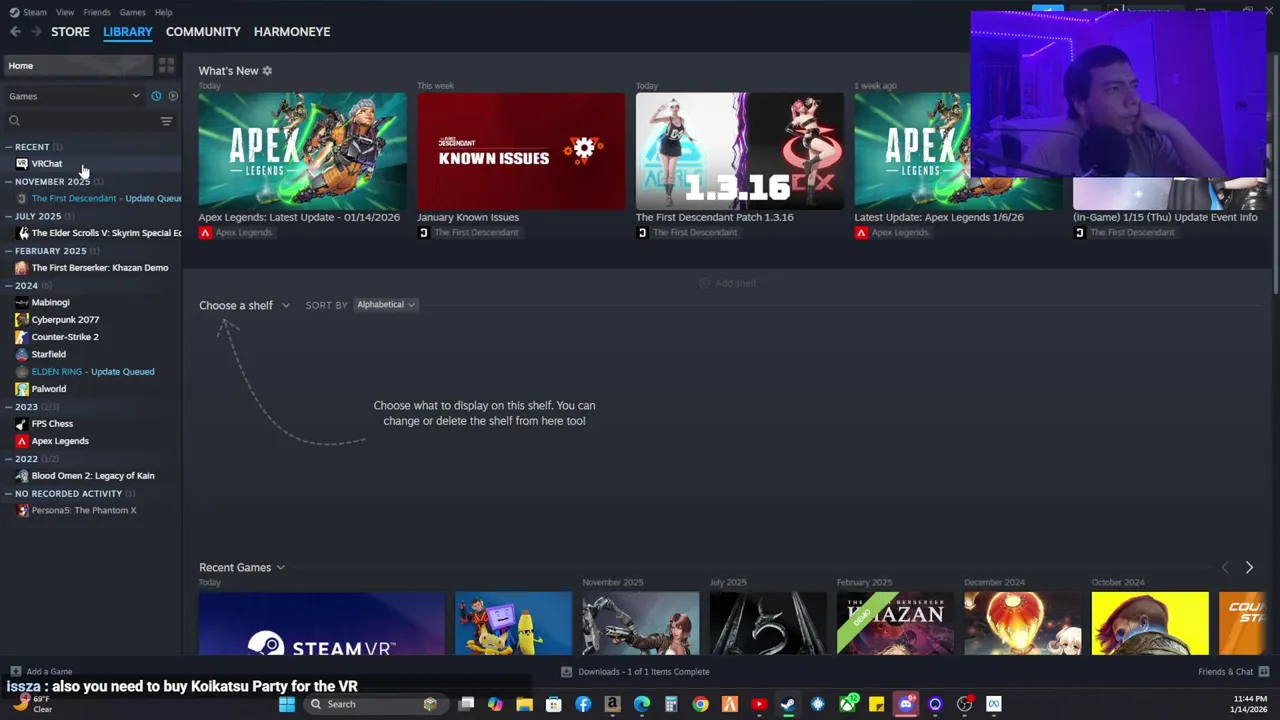Open Steam icon in taskbar
The image size is (1280, 720).
788,704
